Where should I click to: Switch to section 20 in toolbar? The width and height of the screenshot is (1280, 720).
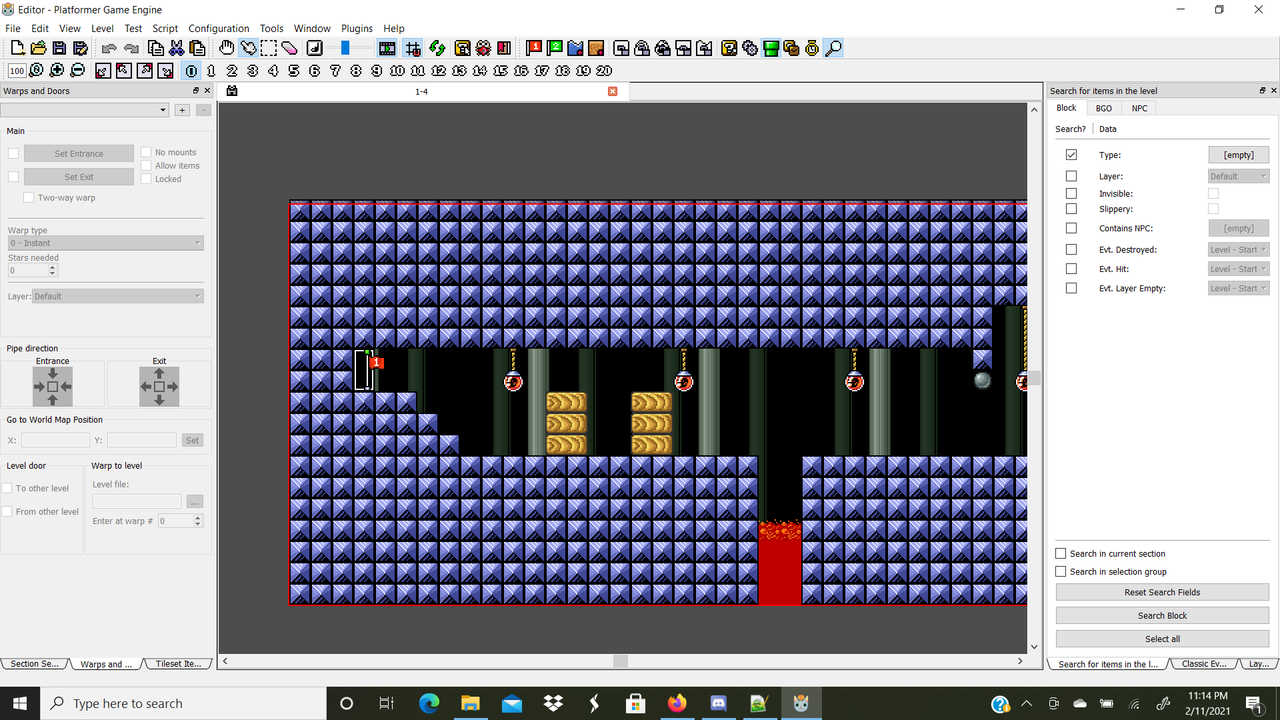pos(604,70)
